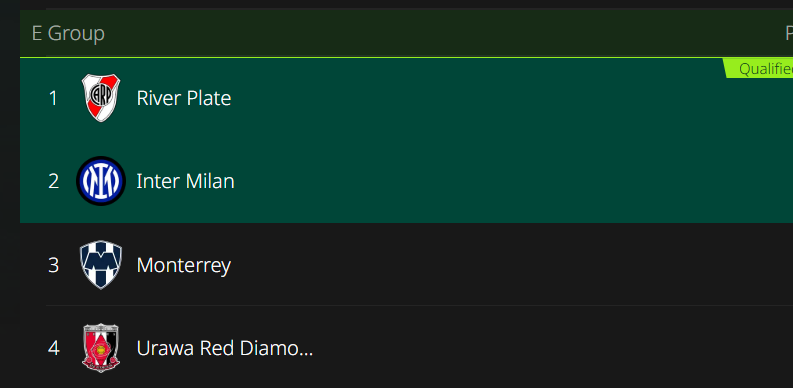Click rank number 1 in standings
The height and width of the screenshot is (388, 793).
53,98
